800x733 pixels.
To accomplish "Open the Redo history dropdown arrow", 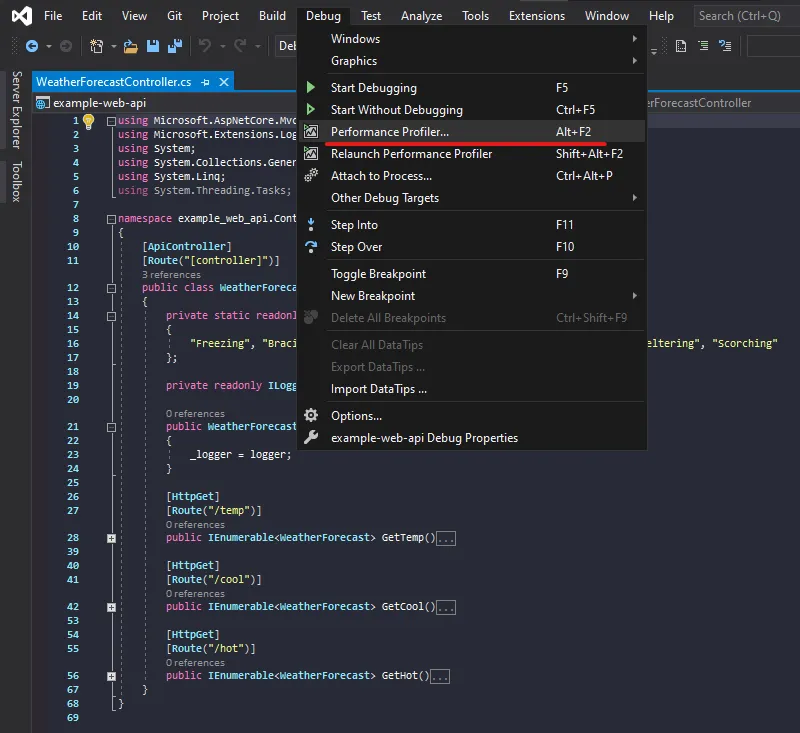I will [x=258, y=46].
